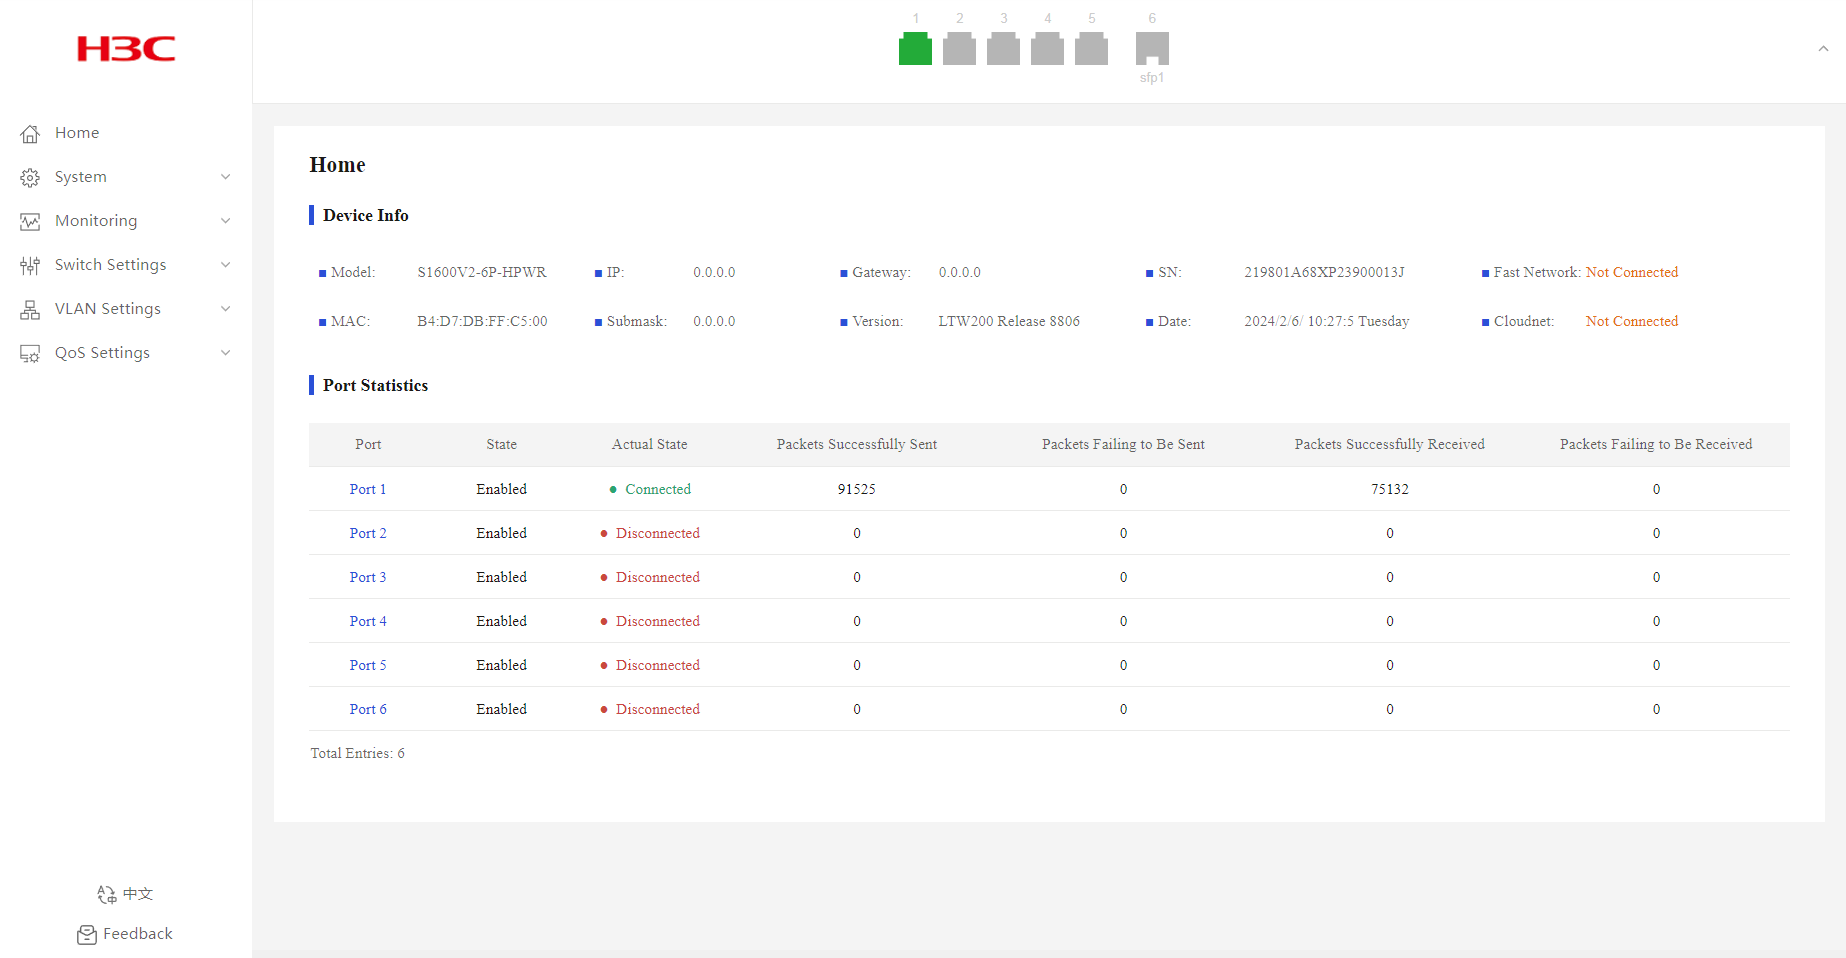
Task: Click version LTW200 Release 8806
Action: click(1009, 321)
